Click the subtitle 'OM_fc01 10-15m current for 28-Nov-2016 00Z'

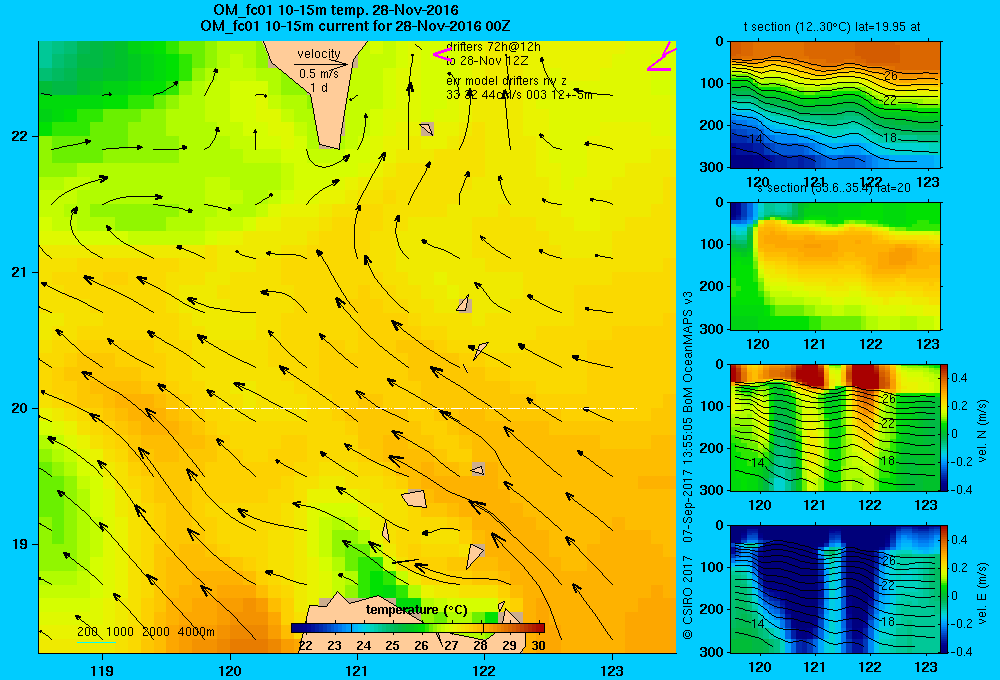pos(355,26)
